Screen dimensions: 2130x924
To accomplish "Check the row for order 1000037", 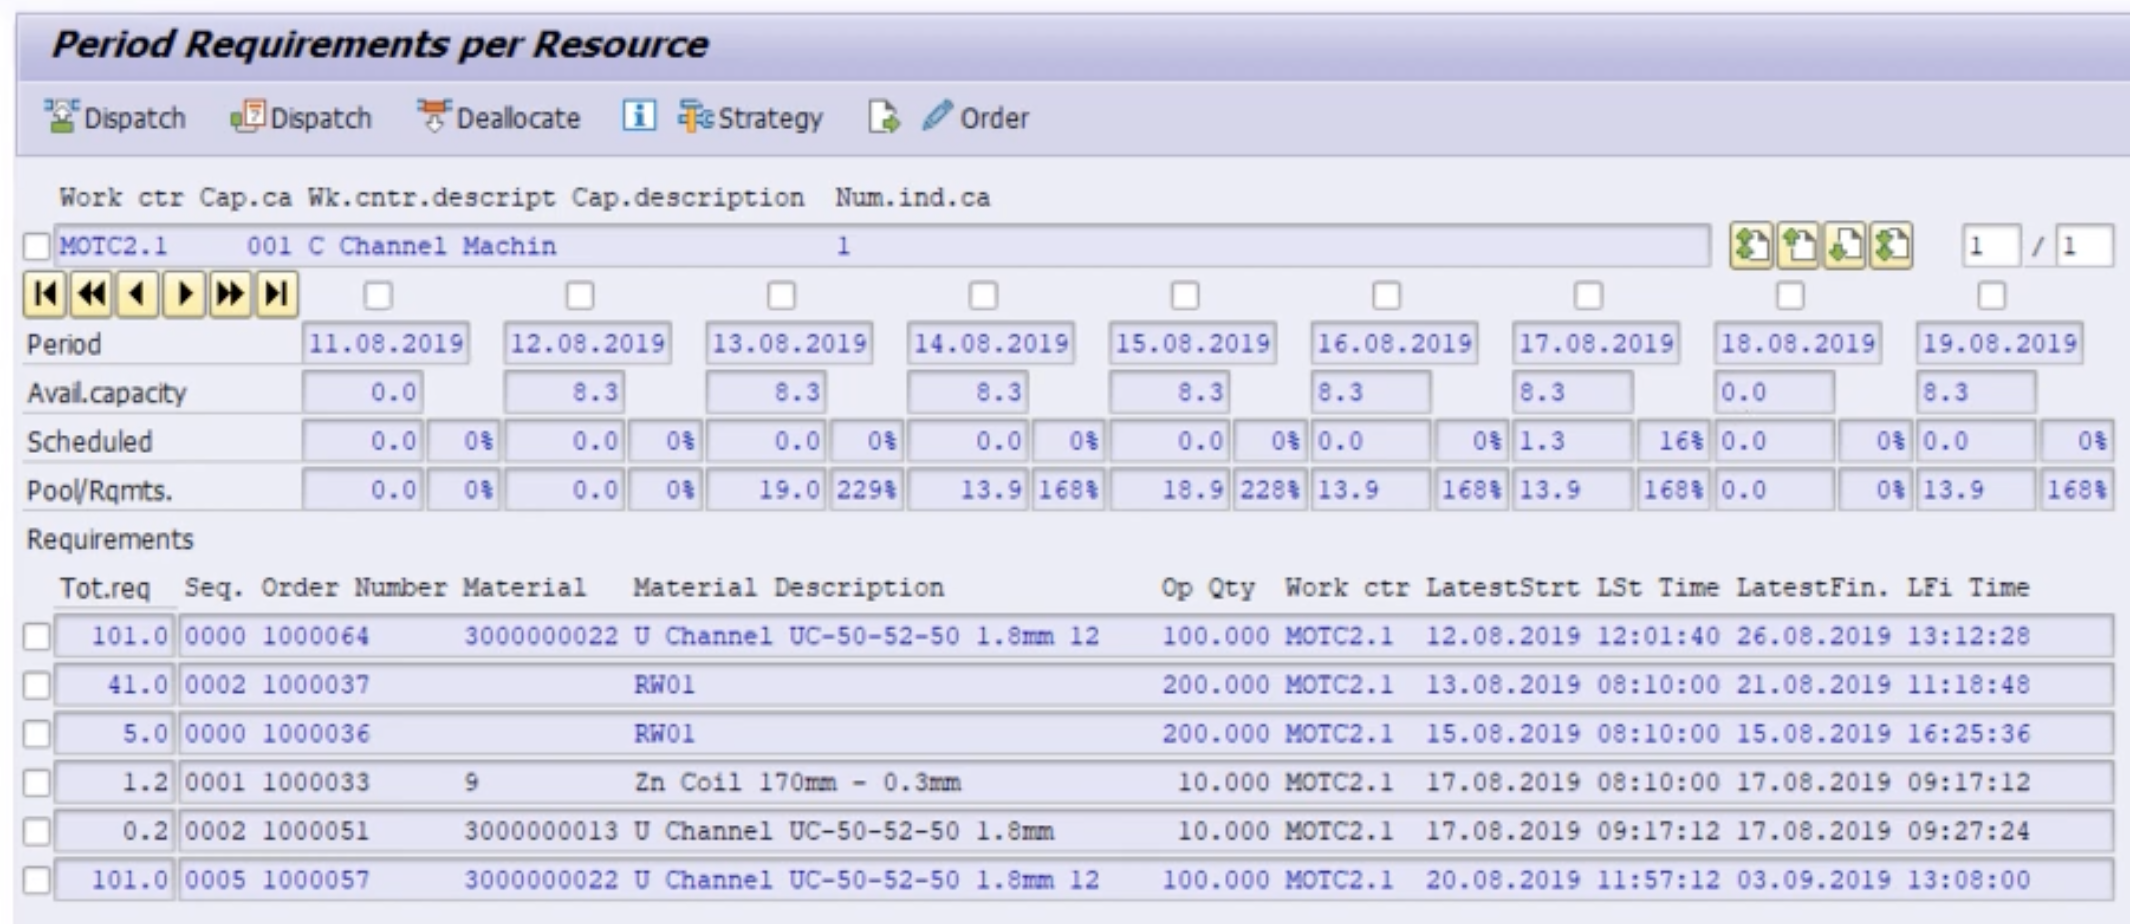I will (x=37, y=685).
